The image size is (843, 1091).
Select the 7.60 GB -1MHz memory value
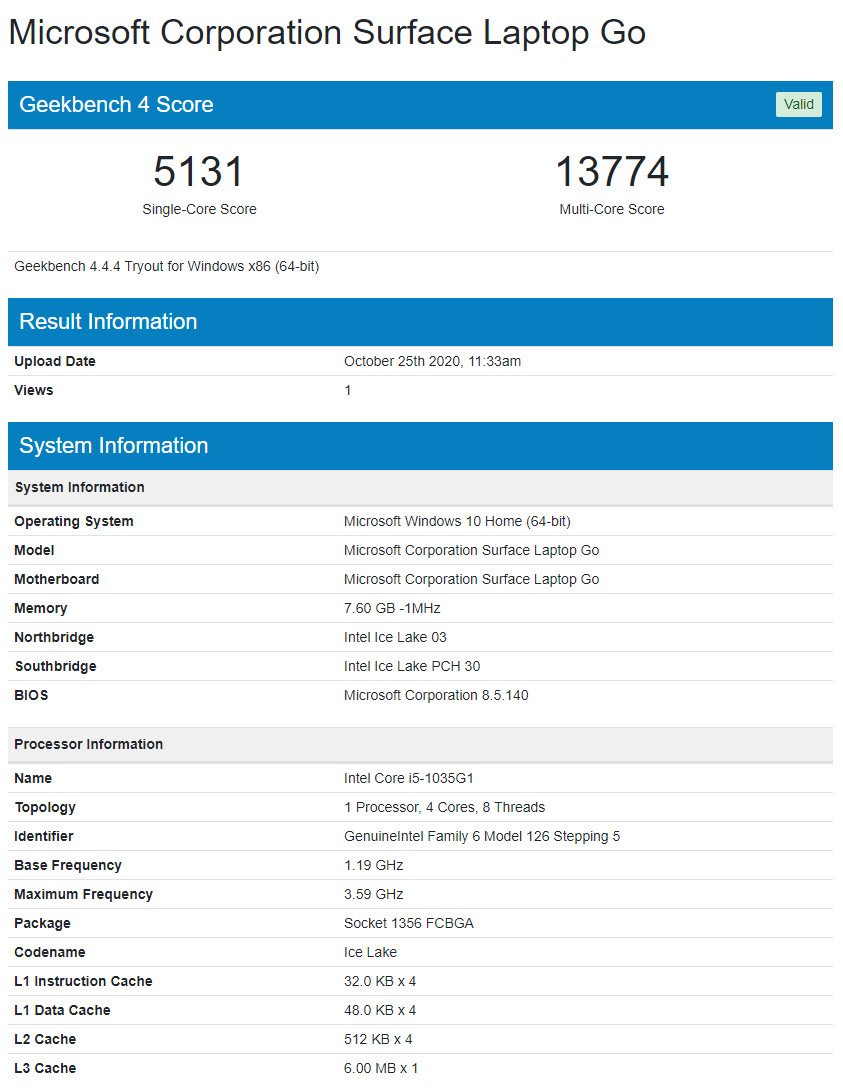point(392,608)
